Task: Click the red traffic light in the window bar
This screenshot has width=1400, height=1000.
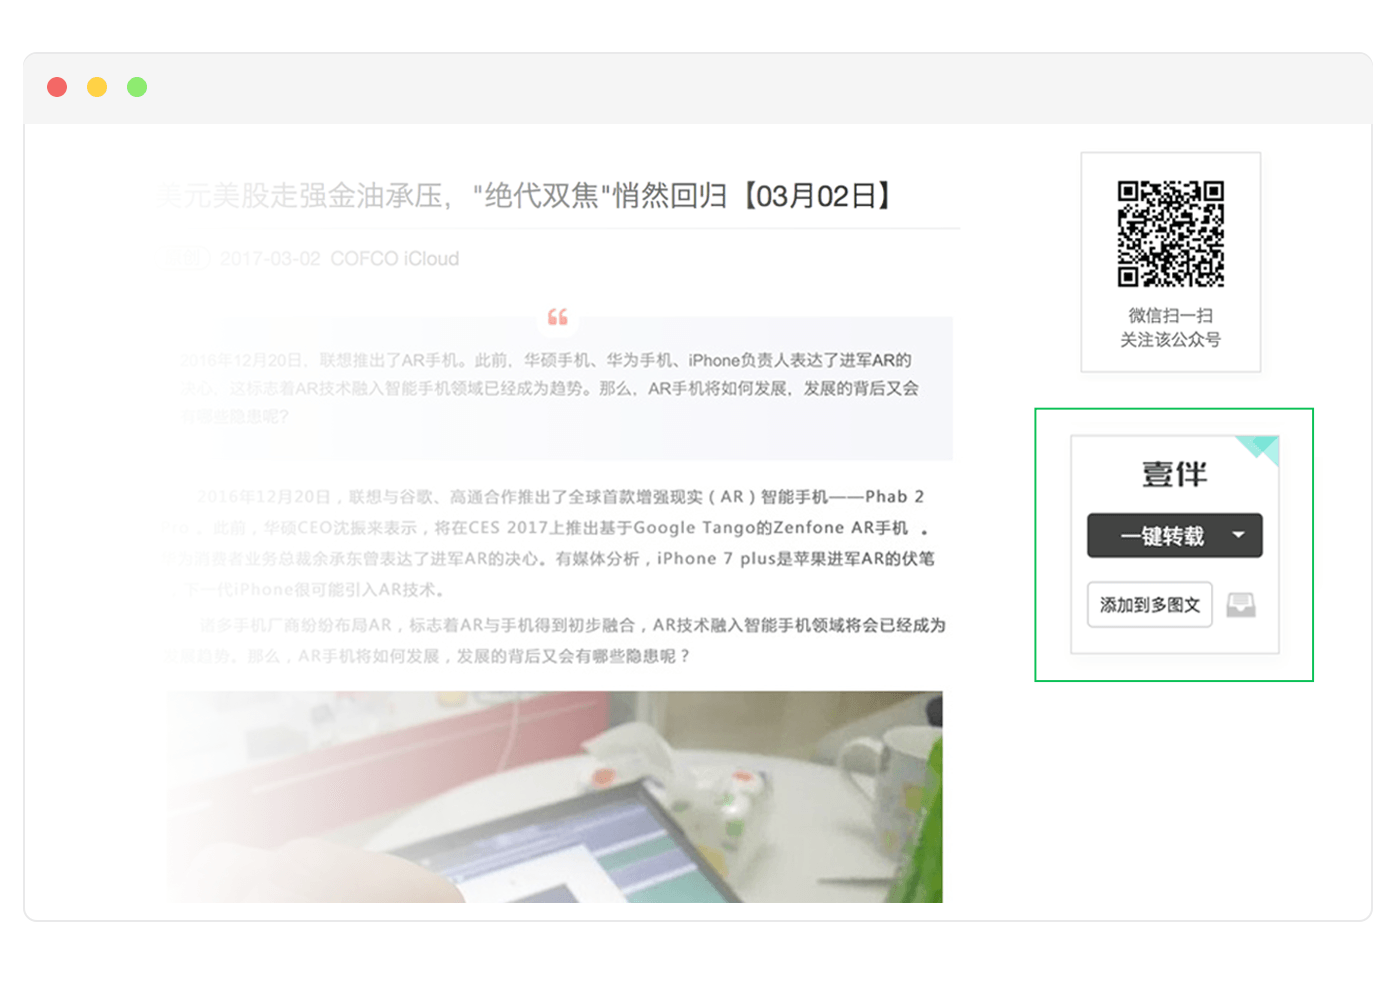Action: tap(57, 87)
